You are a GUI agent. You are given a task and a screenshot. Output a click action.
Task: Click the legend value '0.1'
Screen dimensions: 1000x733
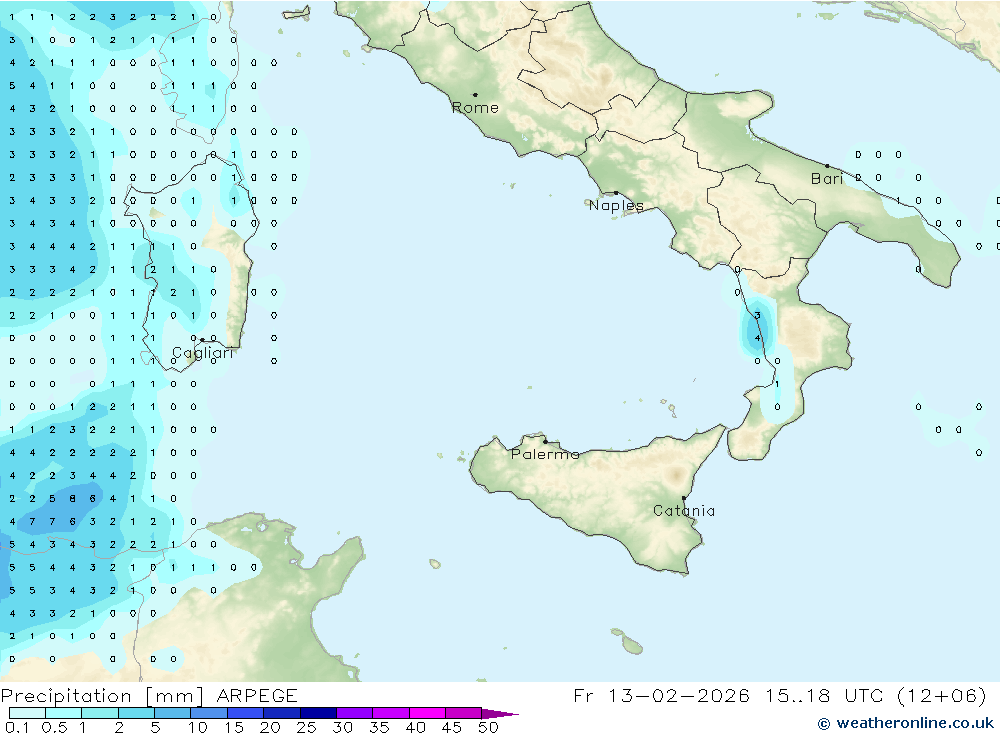tap(16, 727)
